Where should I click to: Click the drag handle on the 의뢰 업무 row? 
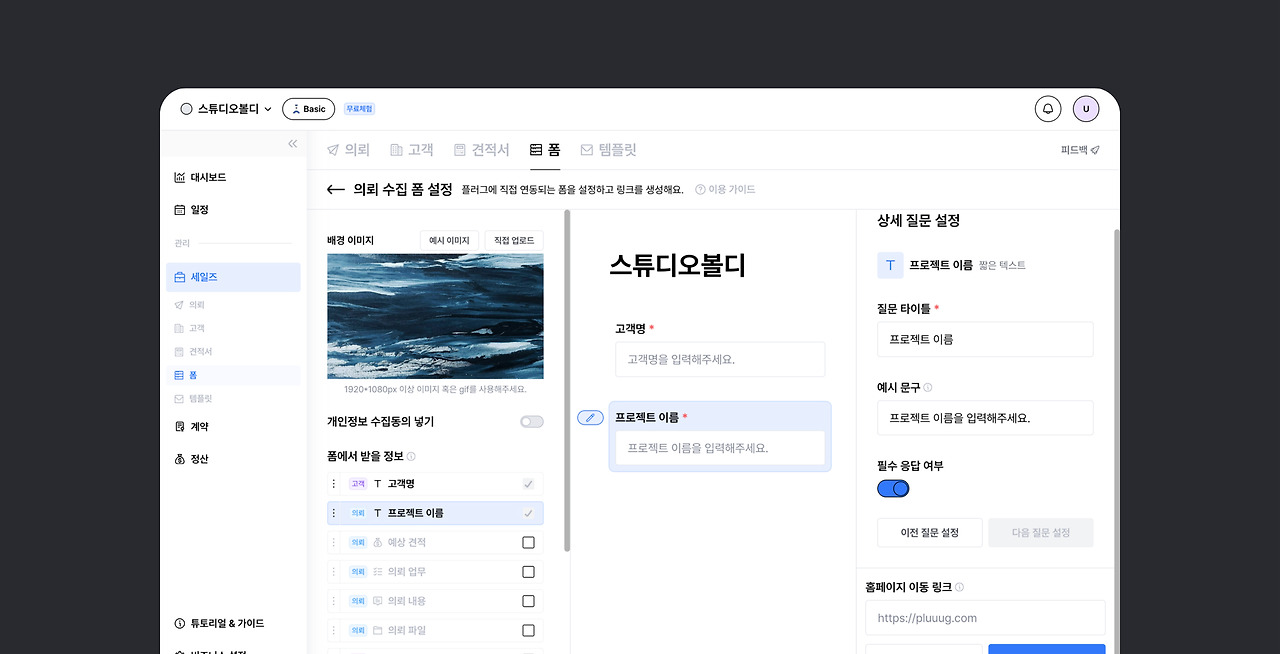(334, 572)
